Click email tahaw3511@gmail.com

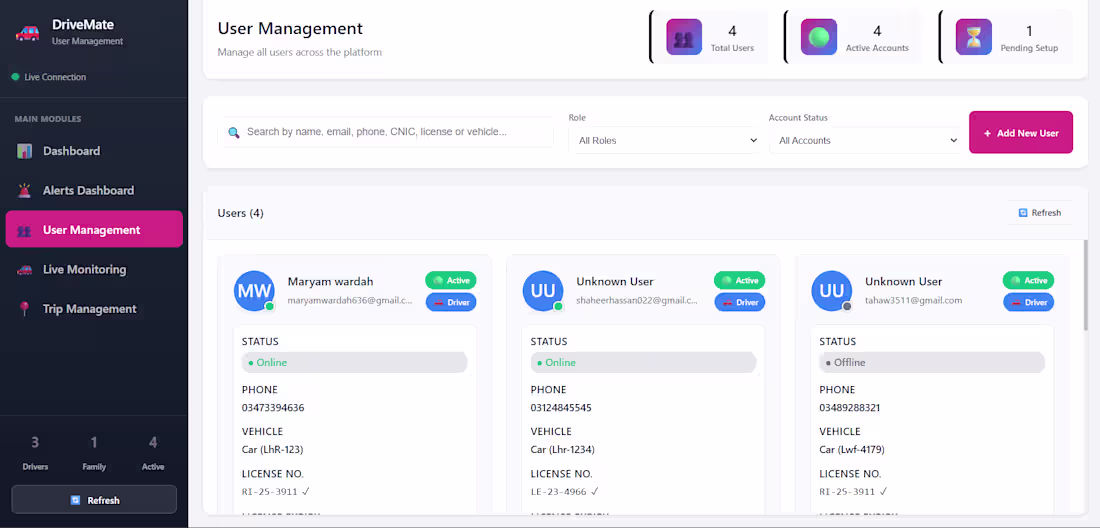click(913, 300)
